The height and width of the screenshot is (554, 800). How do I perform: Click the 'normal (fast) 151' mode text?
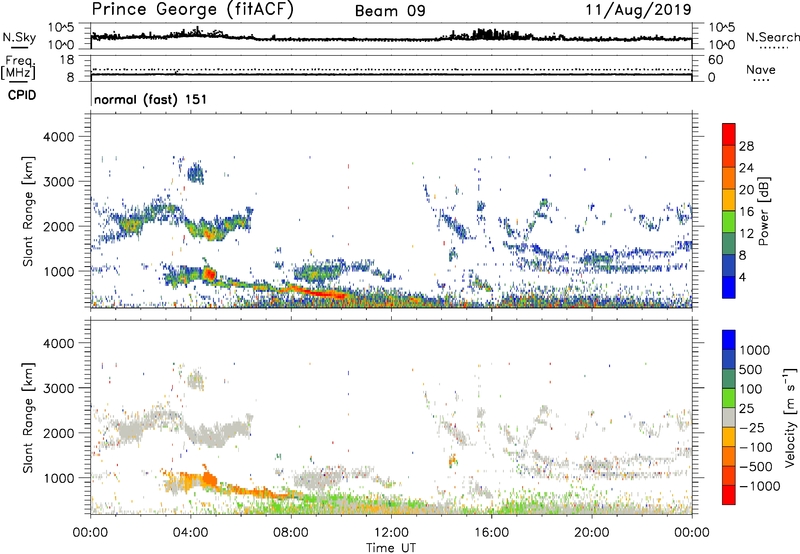click(x=151, y=99)
